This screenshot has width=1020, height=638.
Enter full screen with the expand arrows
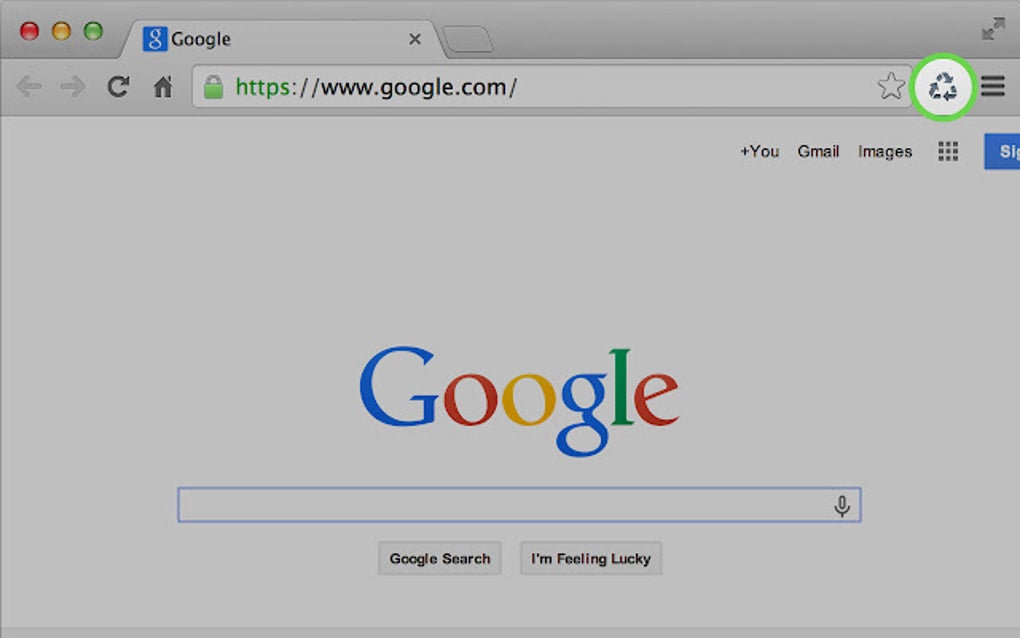(x=993, y=29)
